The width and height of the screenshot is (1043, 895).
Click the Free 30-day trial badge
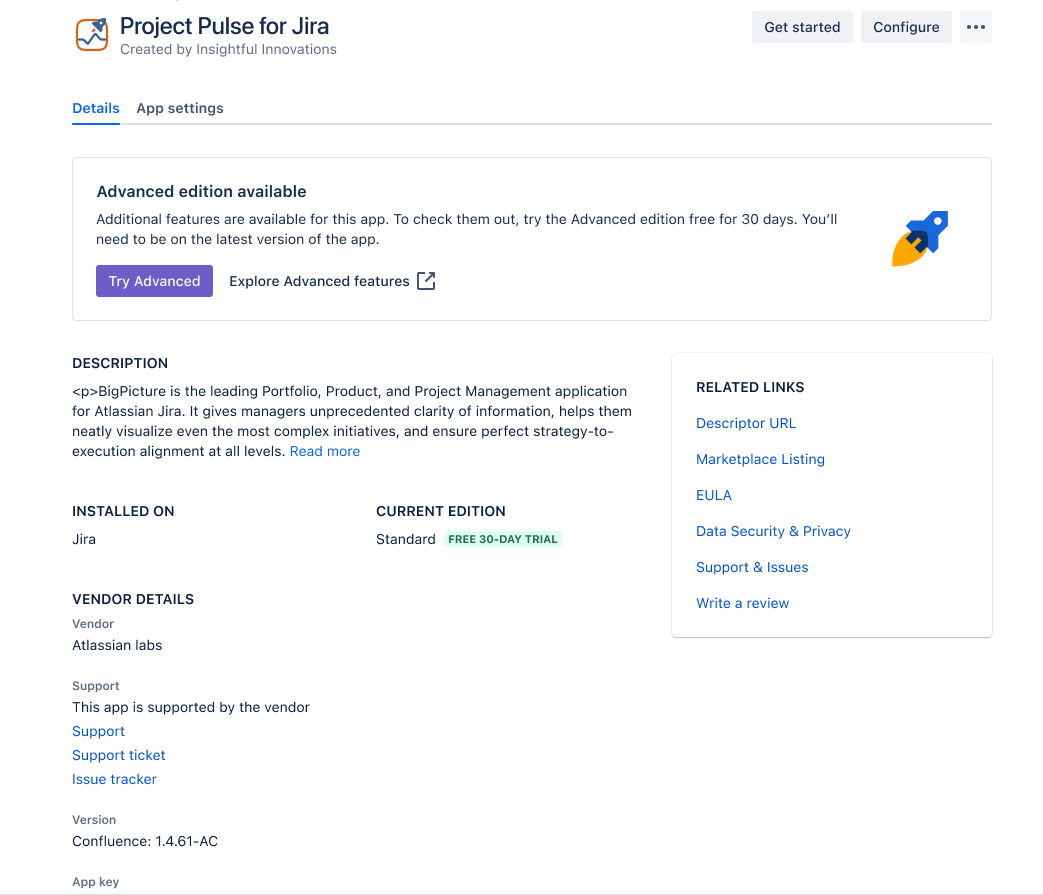503,539
